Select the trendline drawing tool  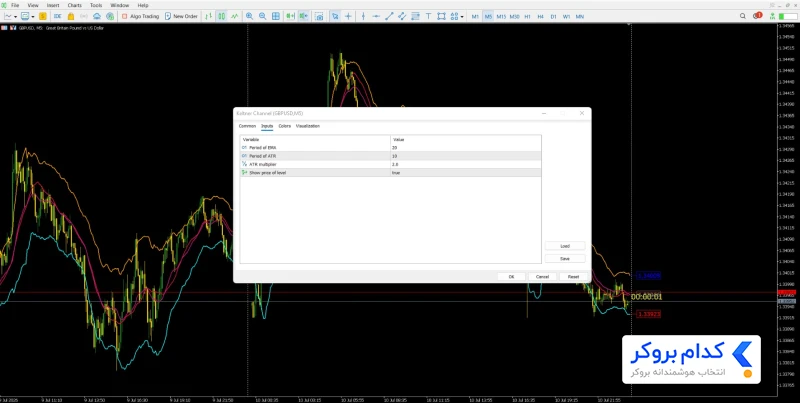point(389,16)
